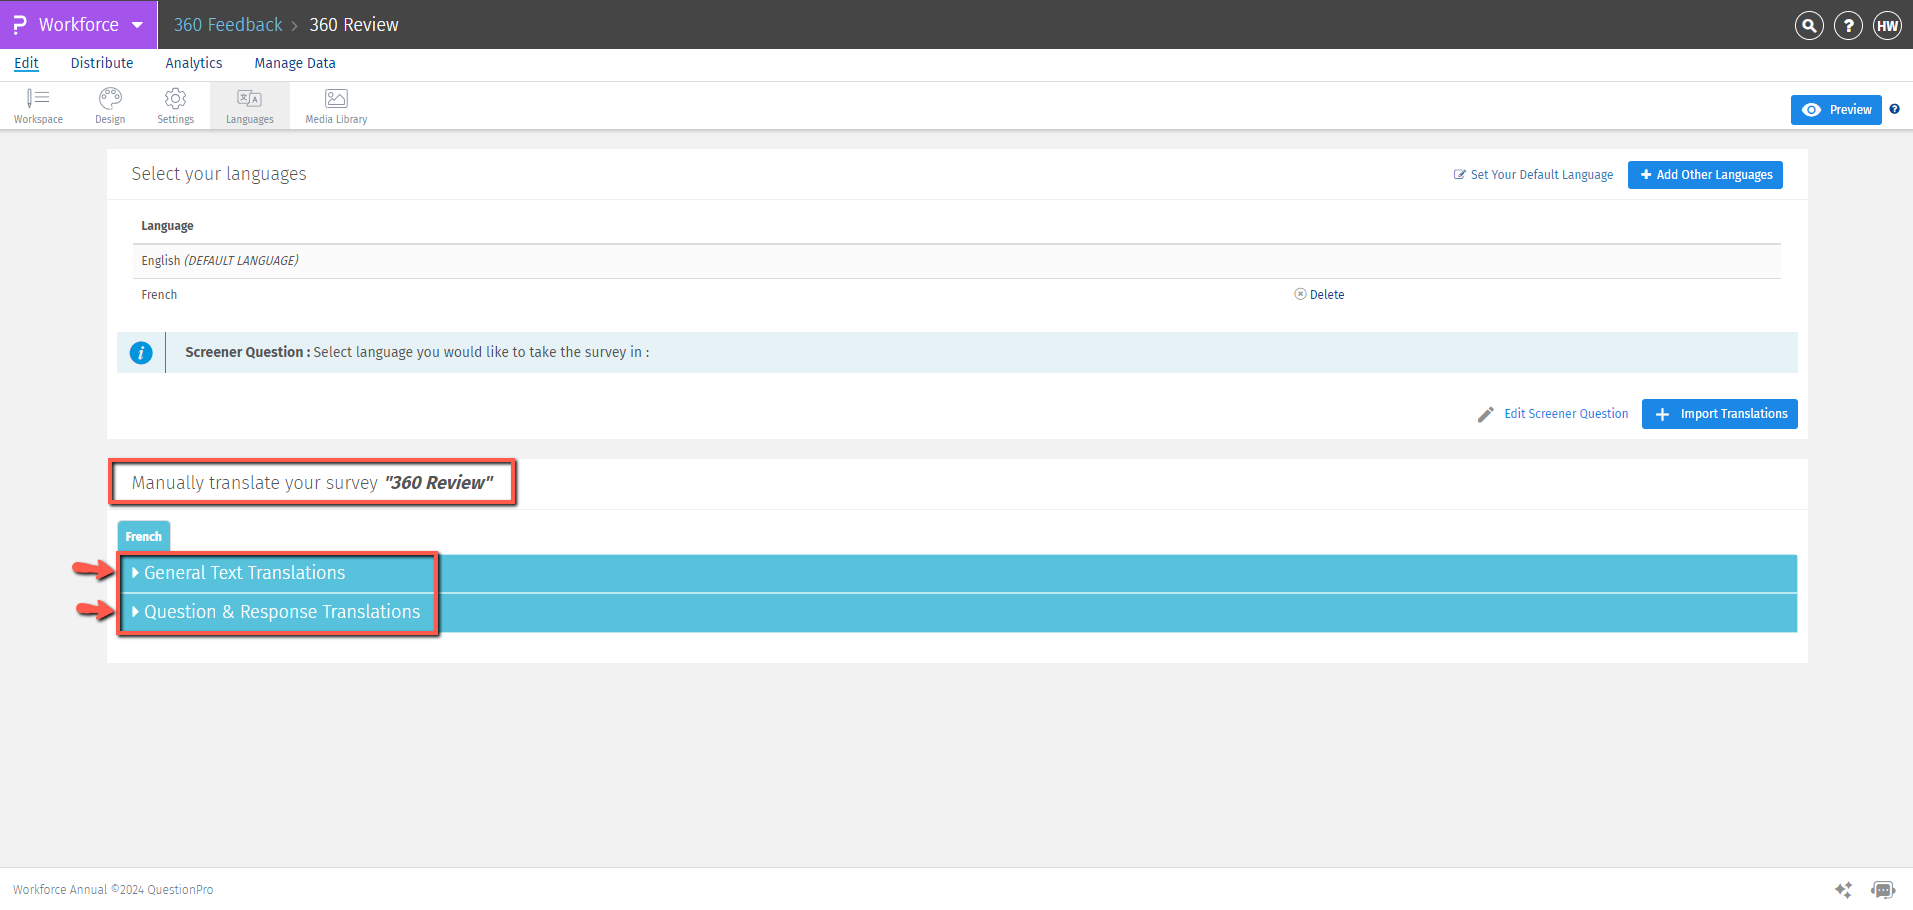Select the Languages toolbar icon
The height and width of the screenshot is (910, 1913).
(250, 105)
